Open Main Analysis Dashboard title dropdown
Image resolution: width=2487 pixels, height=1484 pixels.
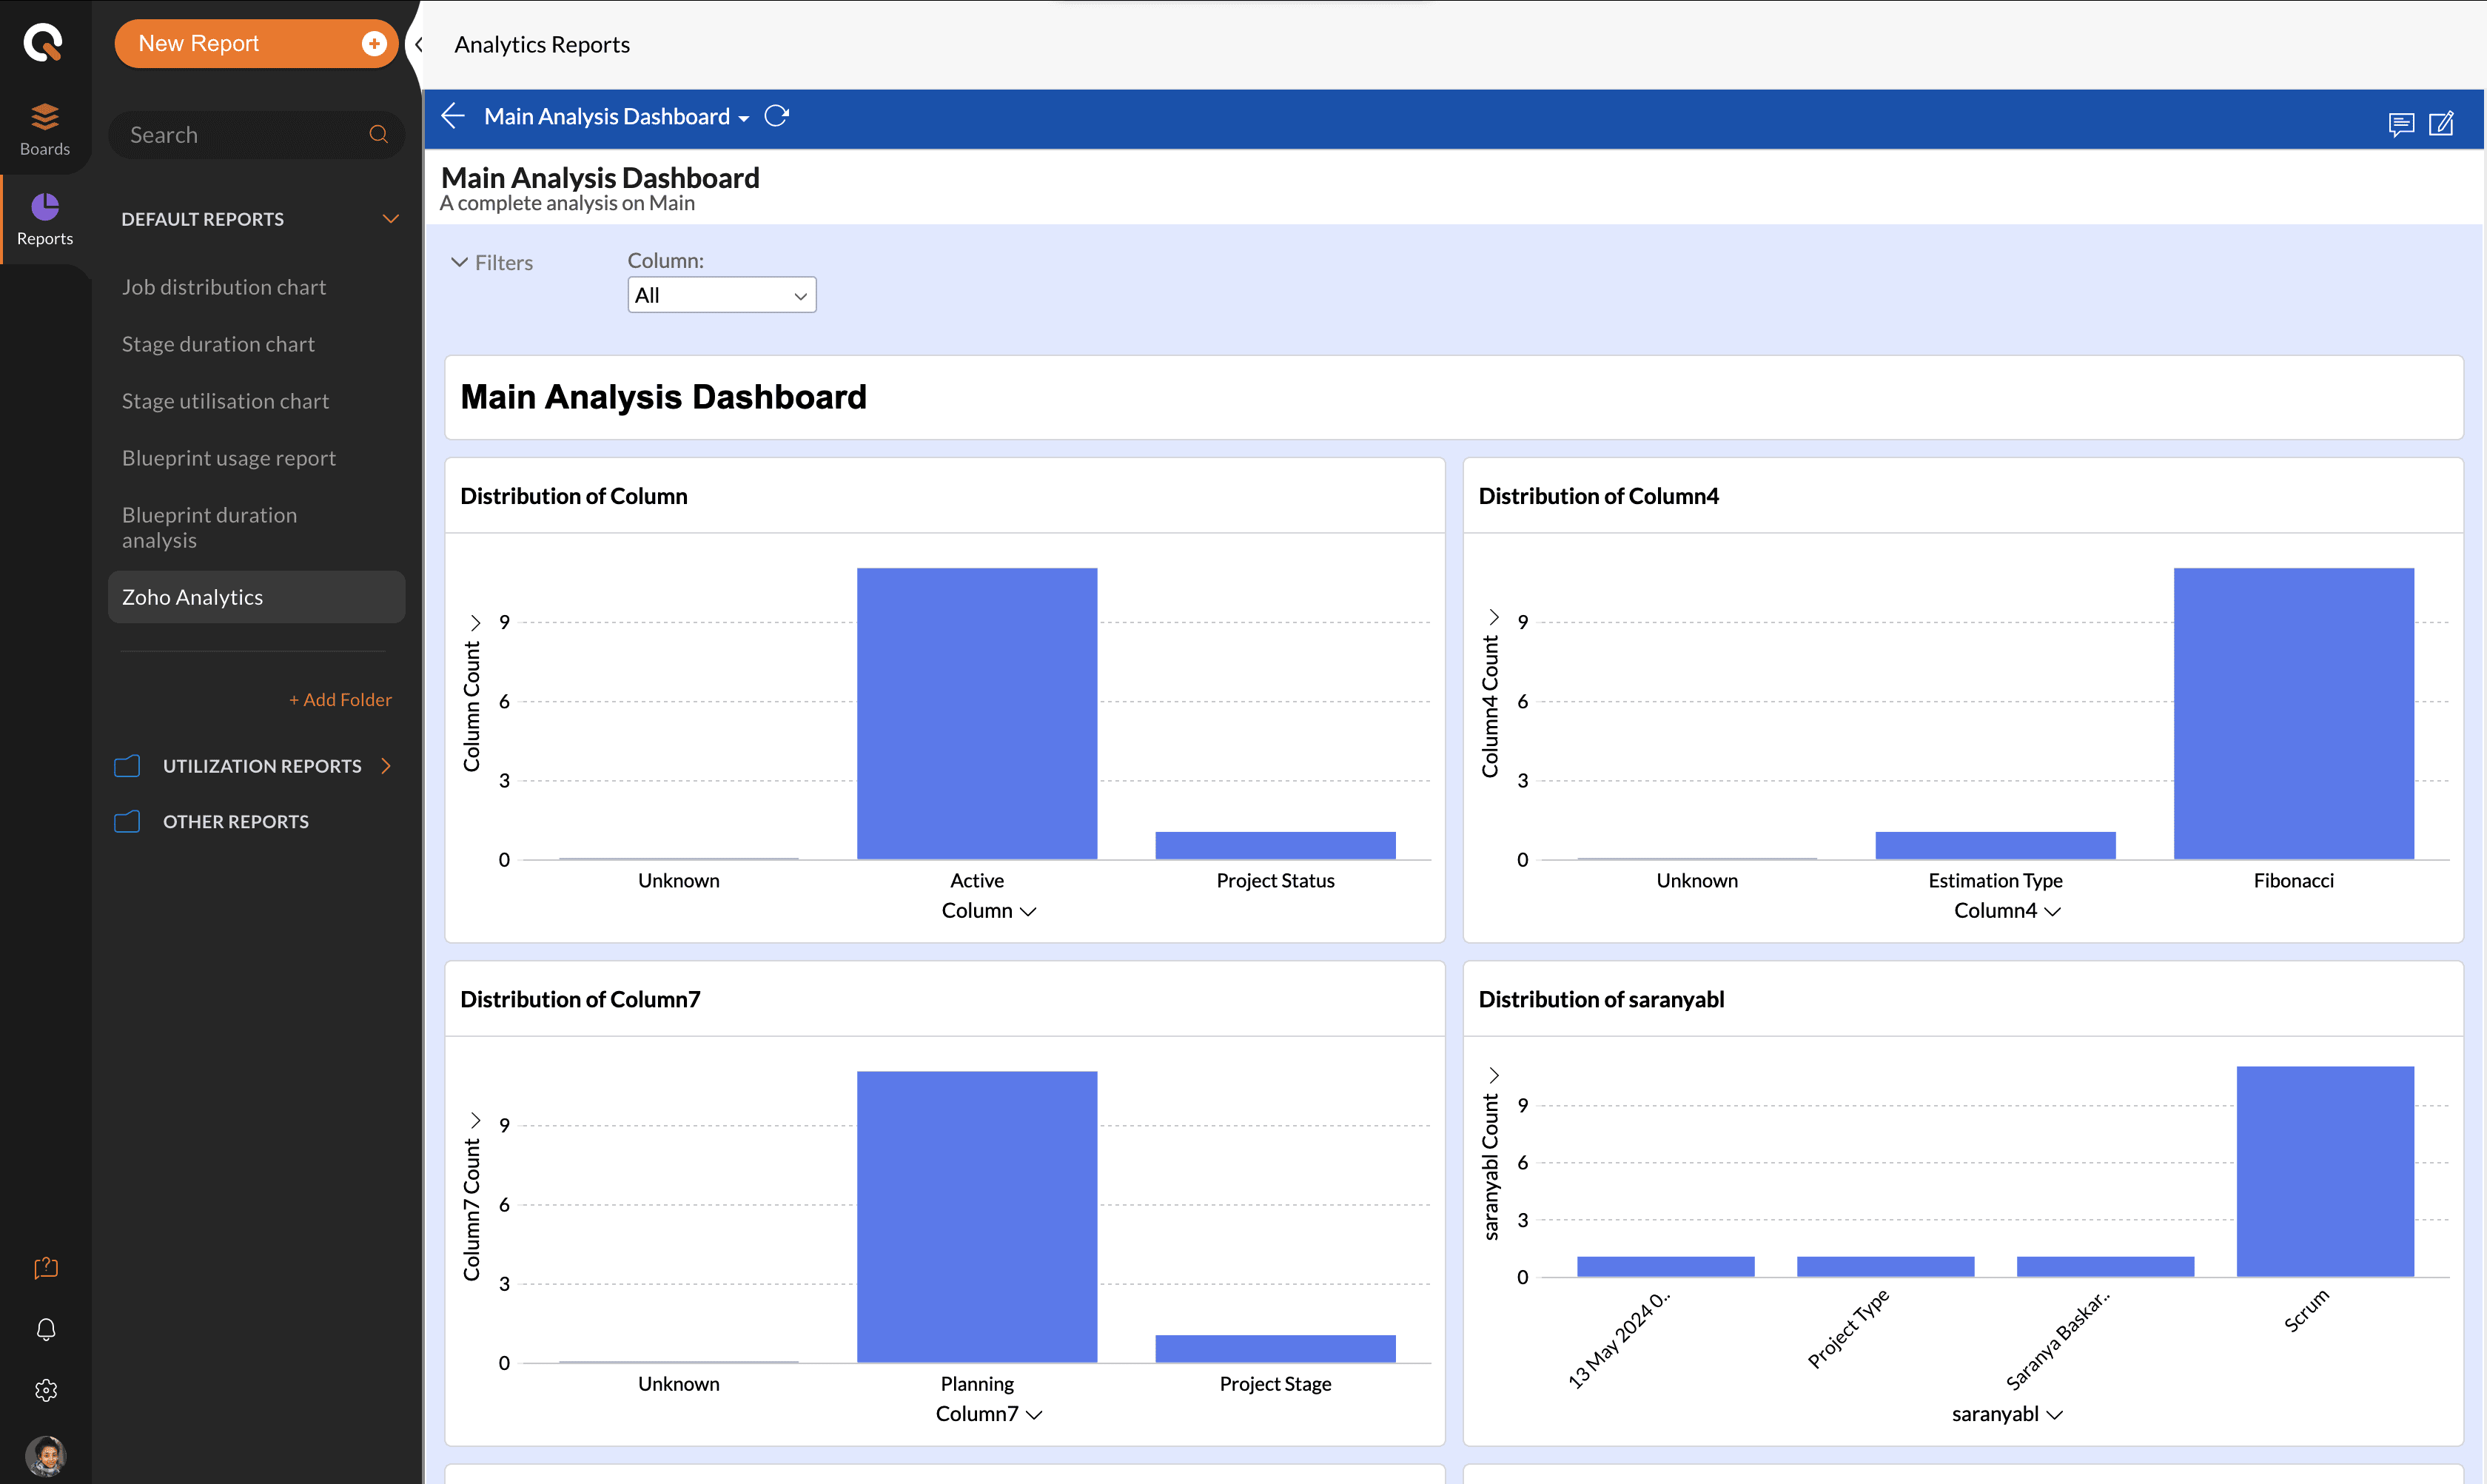(743, 118)
